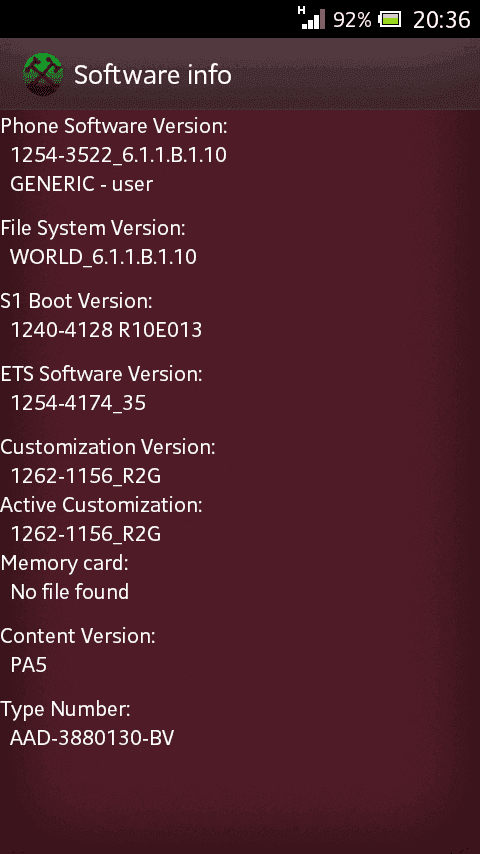Image resolution: width=480 pixels, height=854 pixels.
Task: Tap the Type Number AAD-3880130-BV value
Action: (x=92, y=738)
